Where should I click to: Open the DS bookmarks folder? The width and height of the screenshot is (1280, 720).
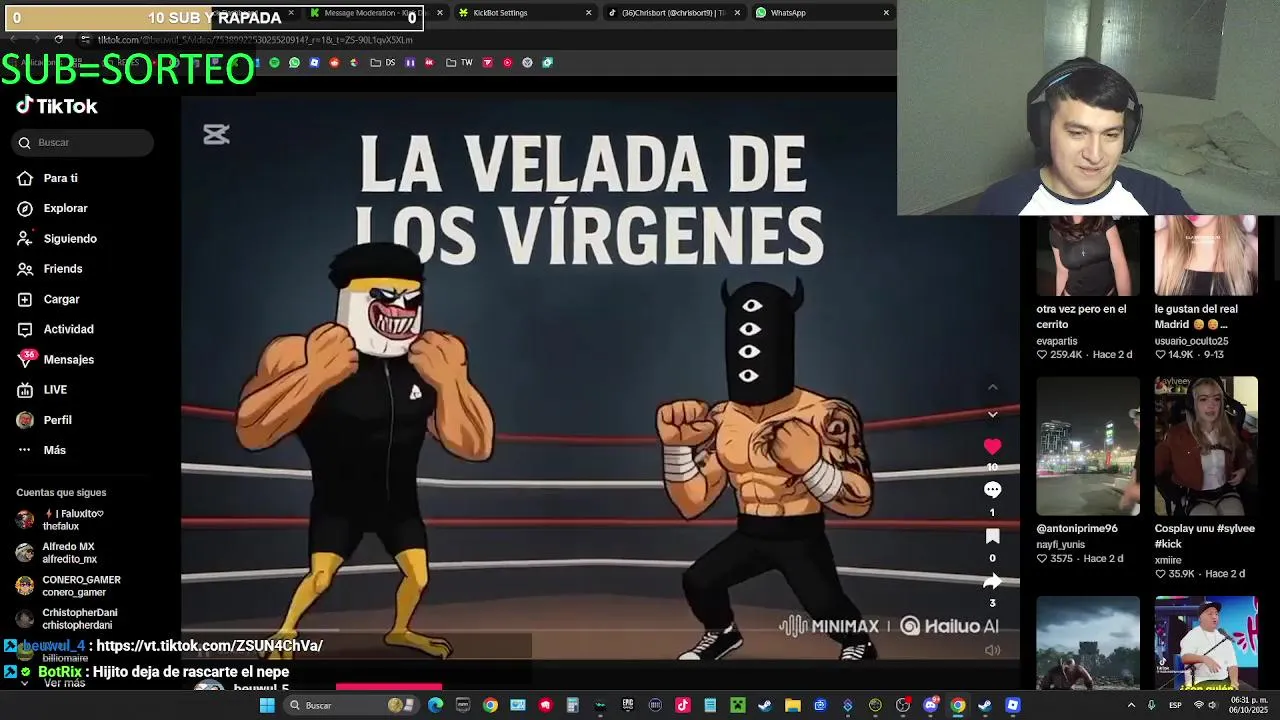[x=382, y=62]
